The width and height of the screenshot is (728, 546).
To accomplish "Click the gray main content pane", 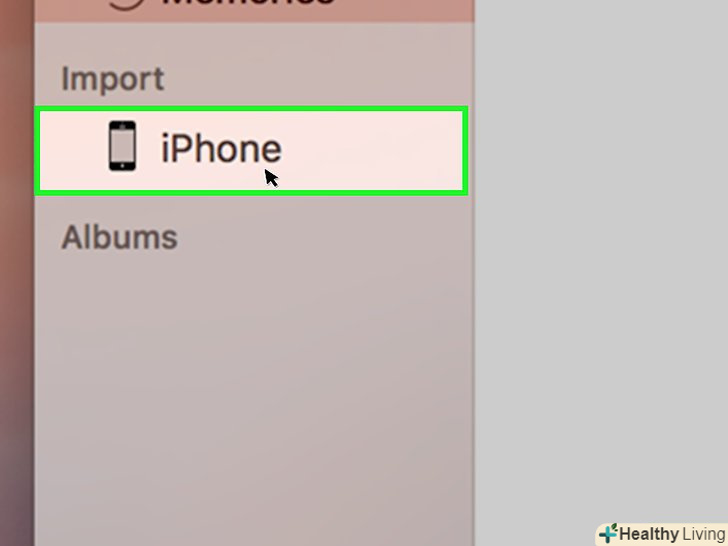I will 601,260.
